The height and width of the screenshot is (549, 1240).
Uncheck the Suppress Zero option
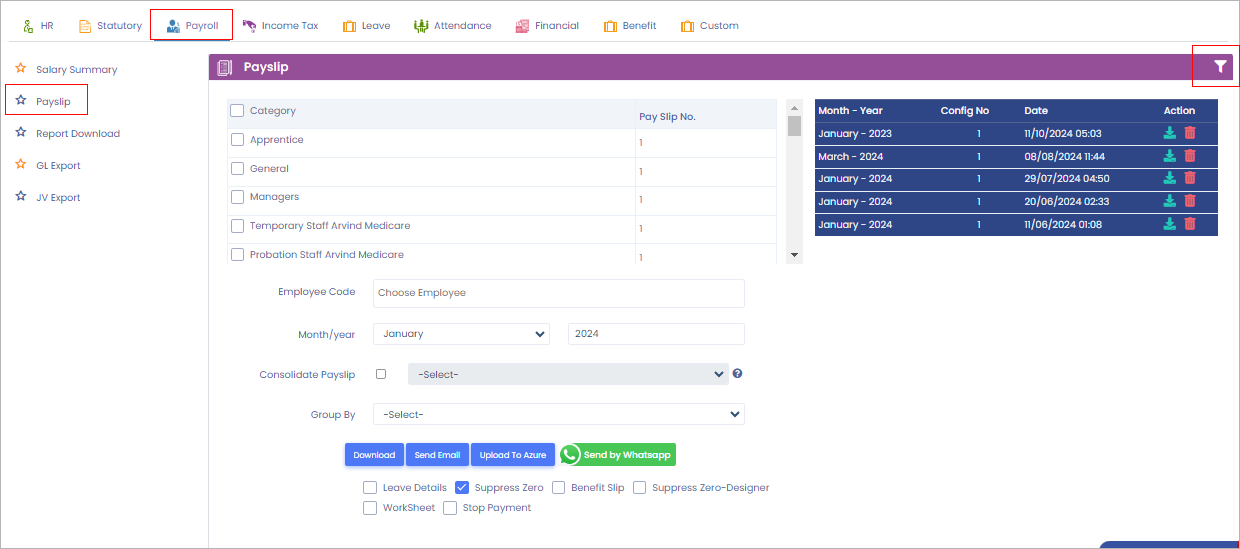tap(462, 488)
